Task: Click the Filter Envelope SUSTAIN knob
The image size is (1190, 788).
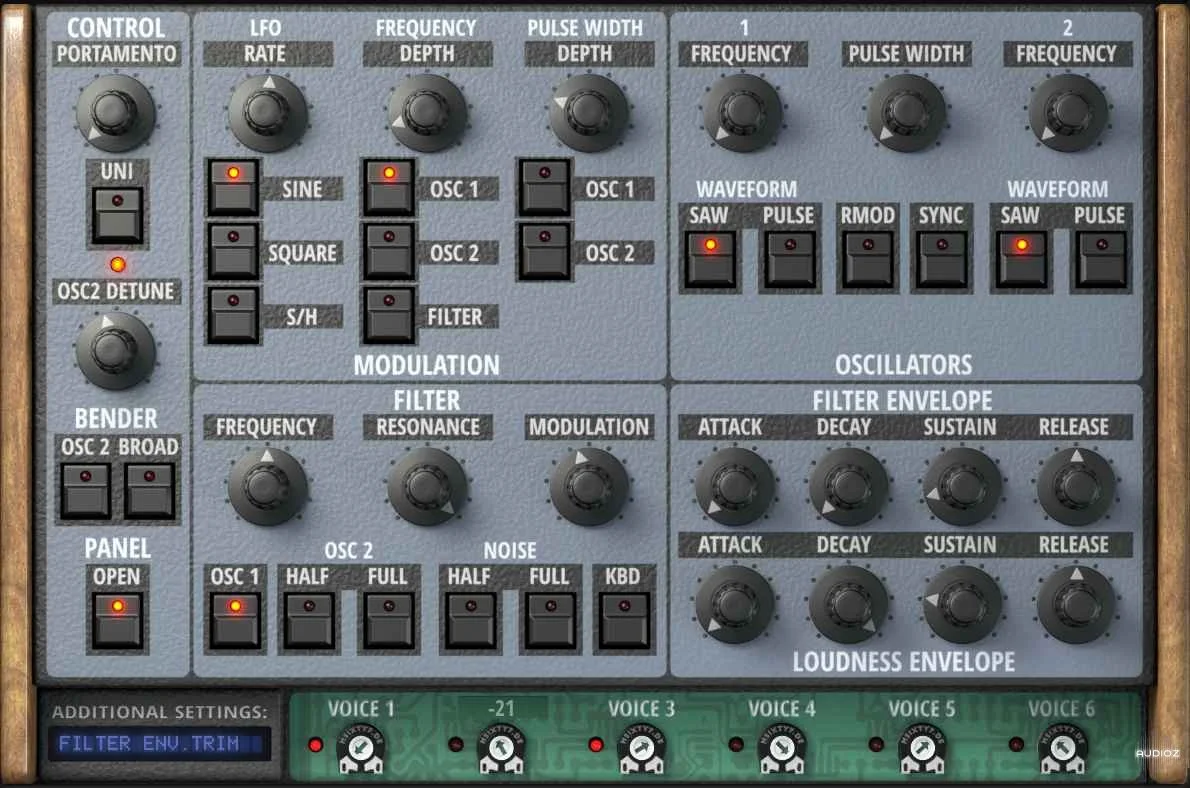Action: coord(962,486)
